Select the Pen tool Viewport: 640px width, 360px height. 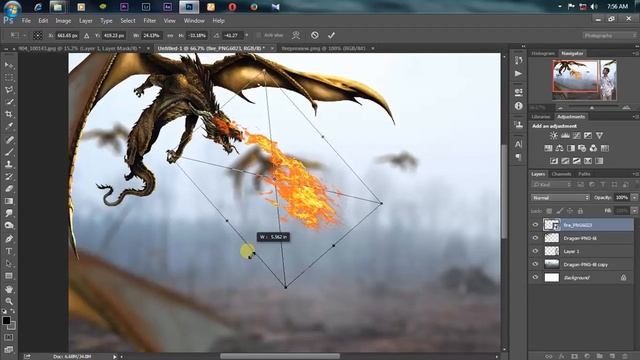tap(9, 239)
